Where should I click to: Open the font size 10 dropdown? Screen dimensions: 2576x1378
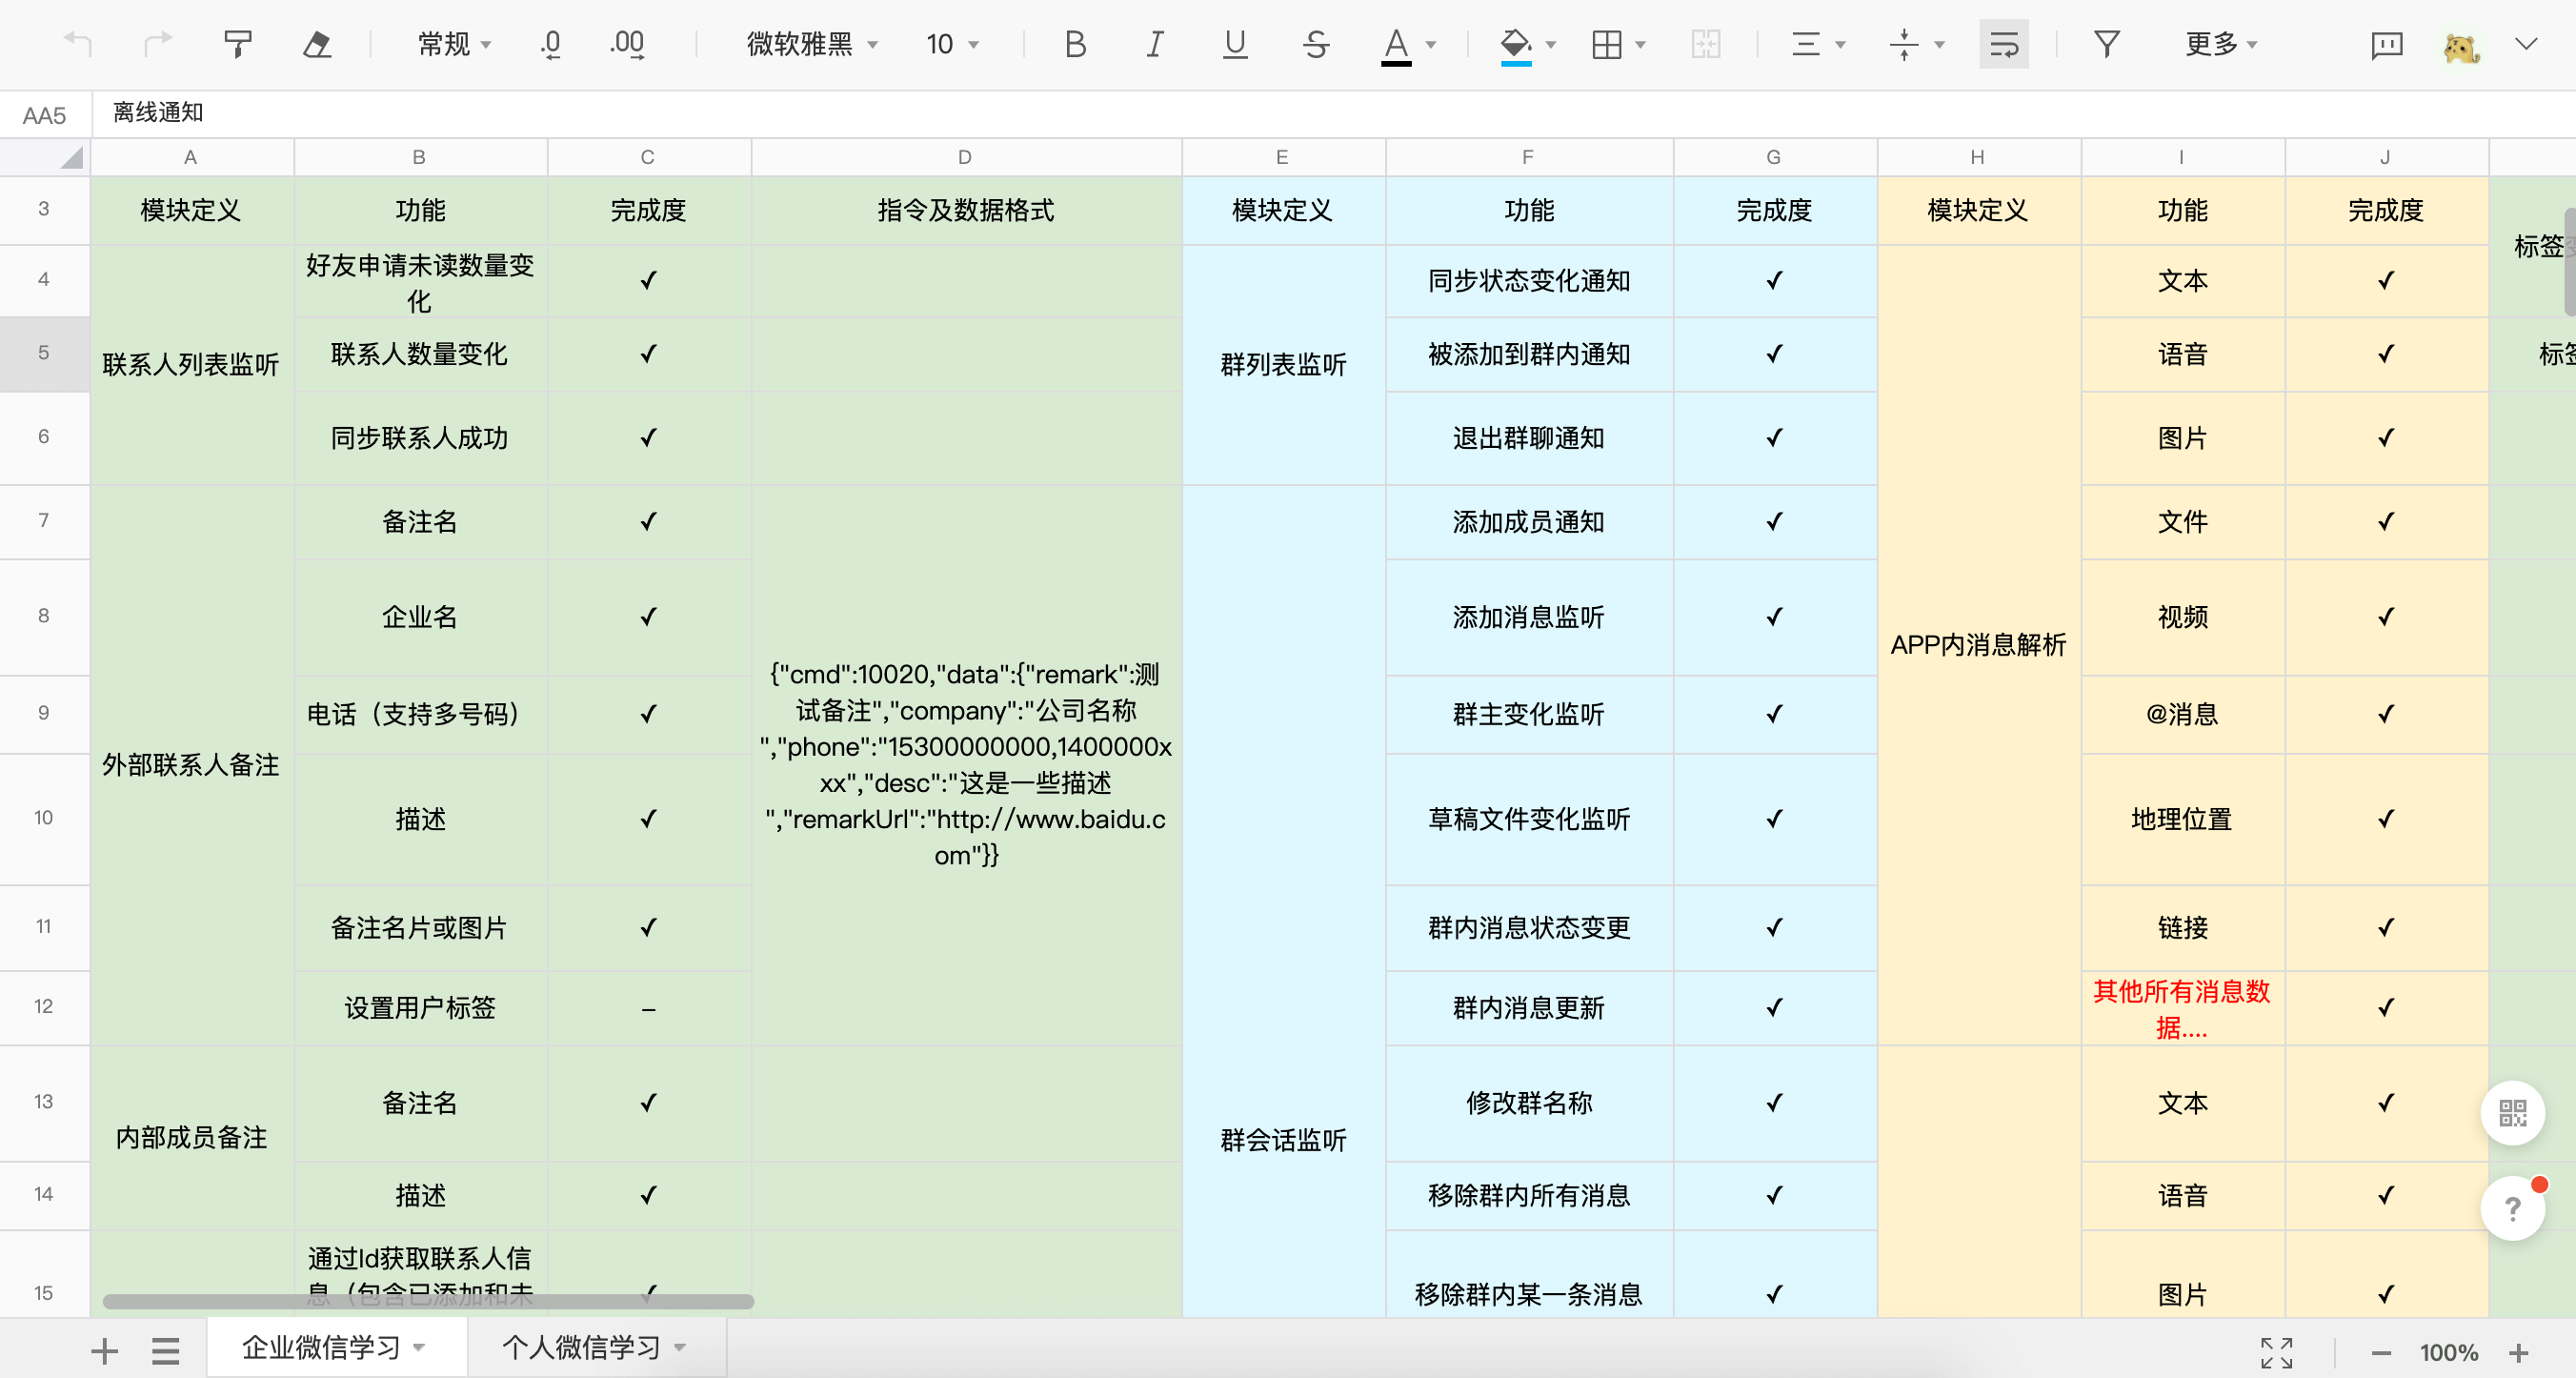click(952, 44)
